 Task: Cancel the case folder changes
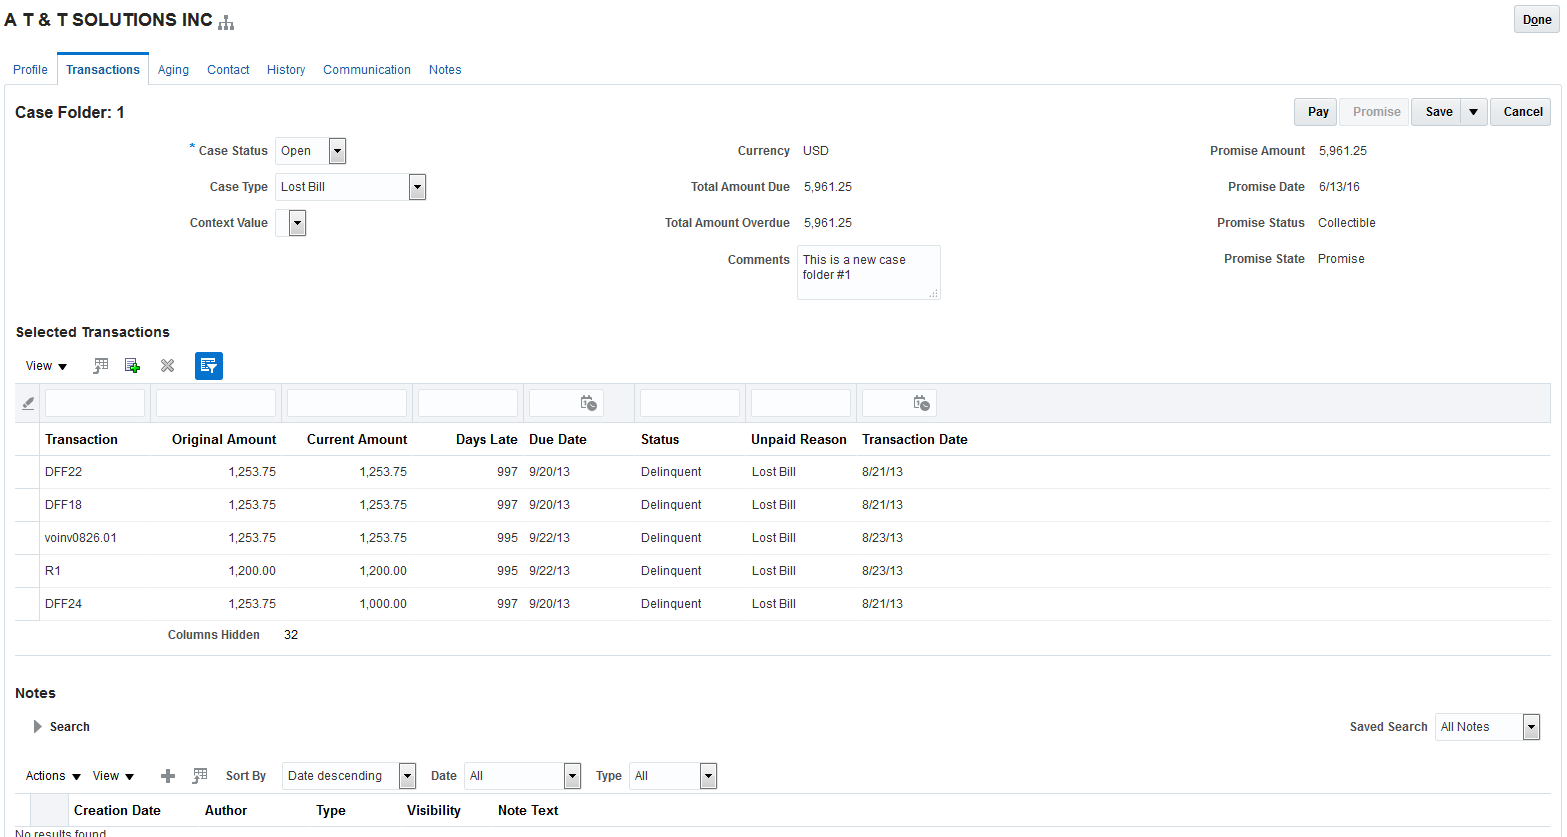click(x=1522, y=112)
